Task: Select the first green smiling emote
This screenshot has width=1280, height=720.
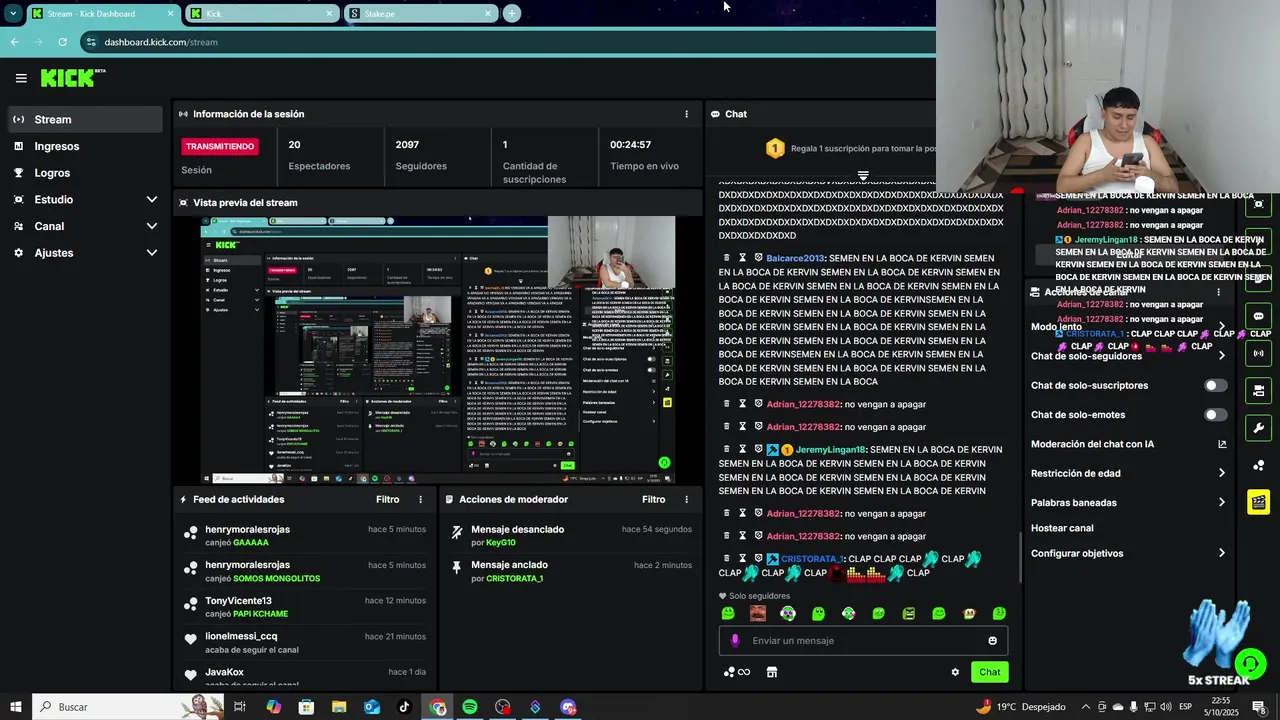Action: (x=728, y=613)
